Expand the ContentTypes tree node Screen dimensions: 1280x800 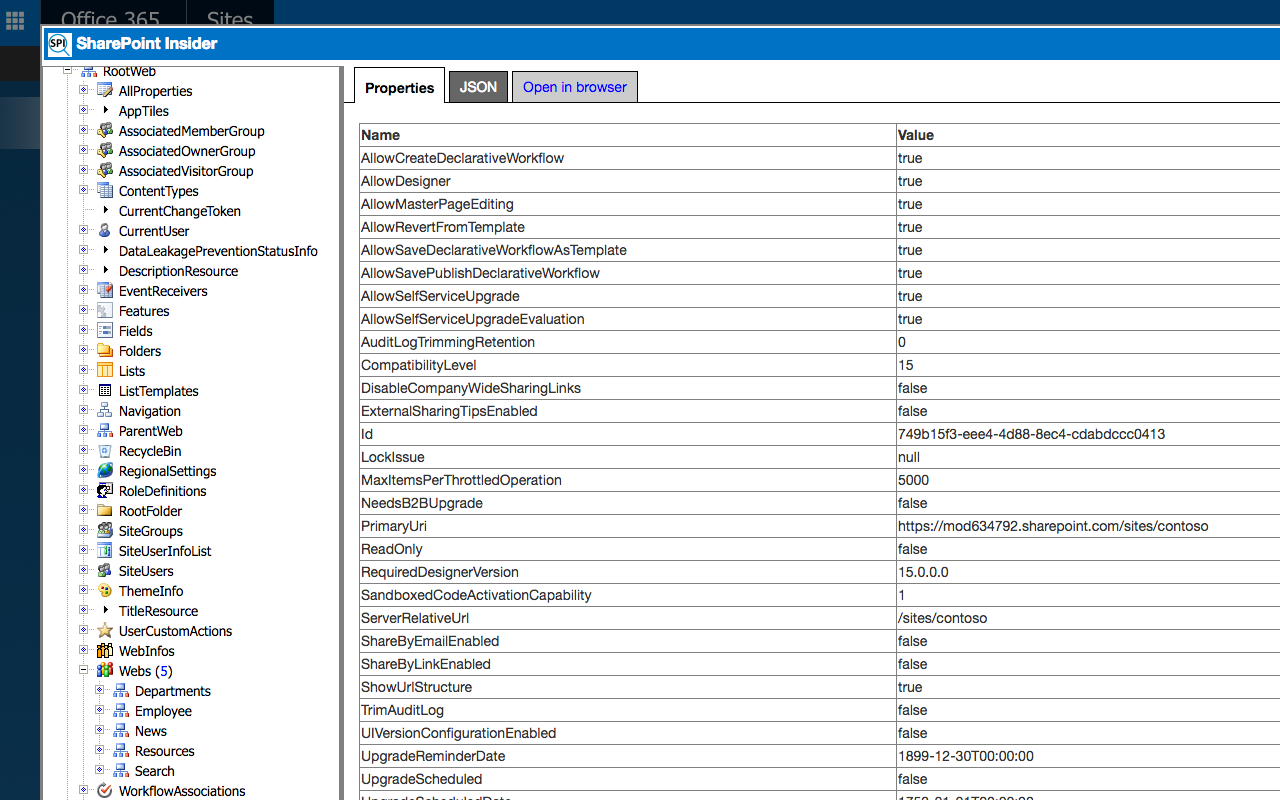[x=84, y=191]
